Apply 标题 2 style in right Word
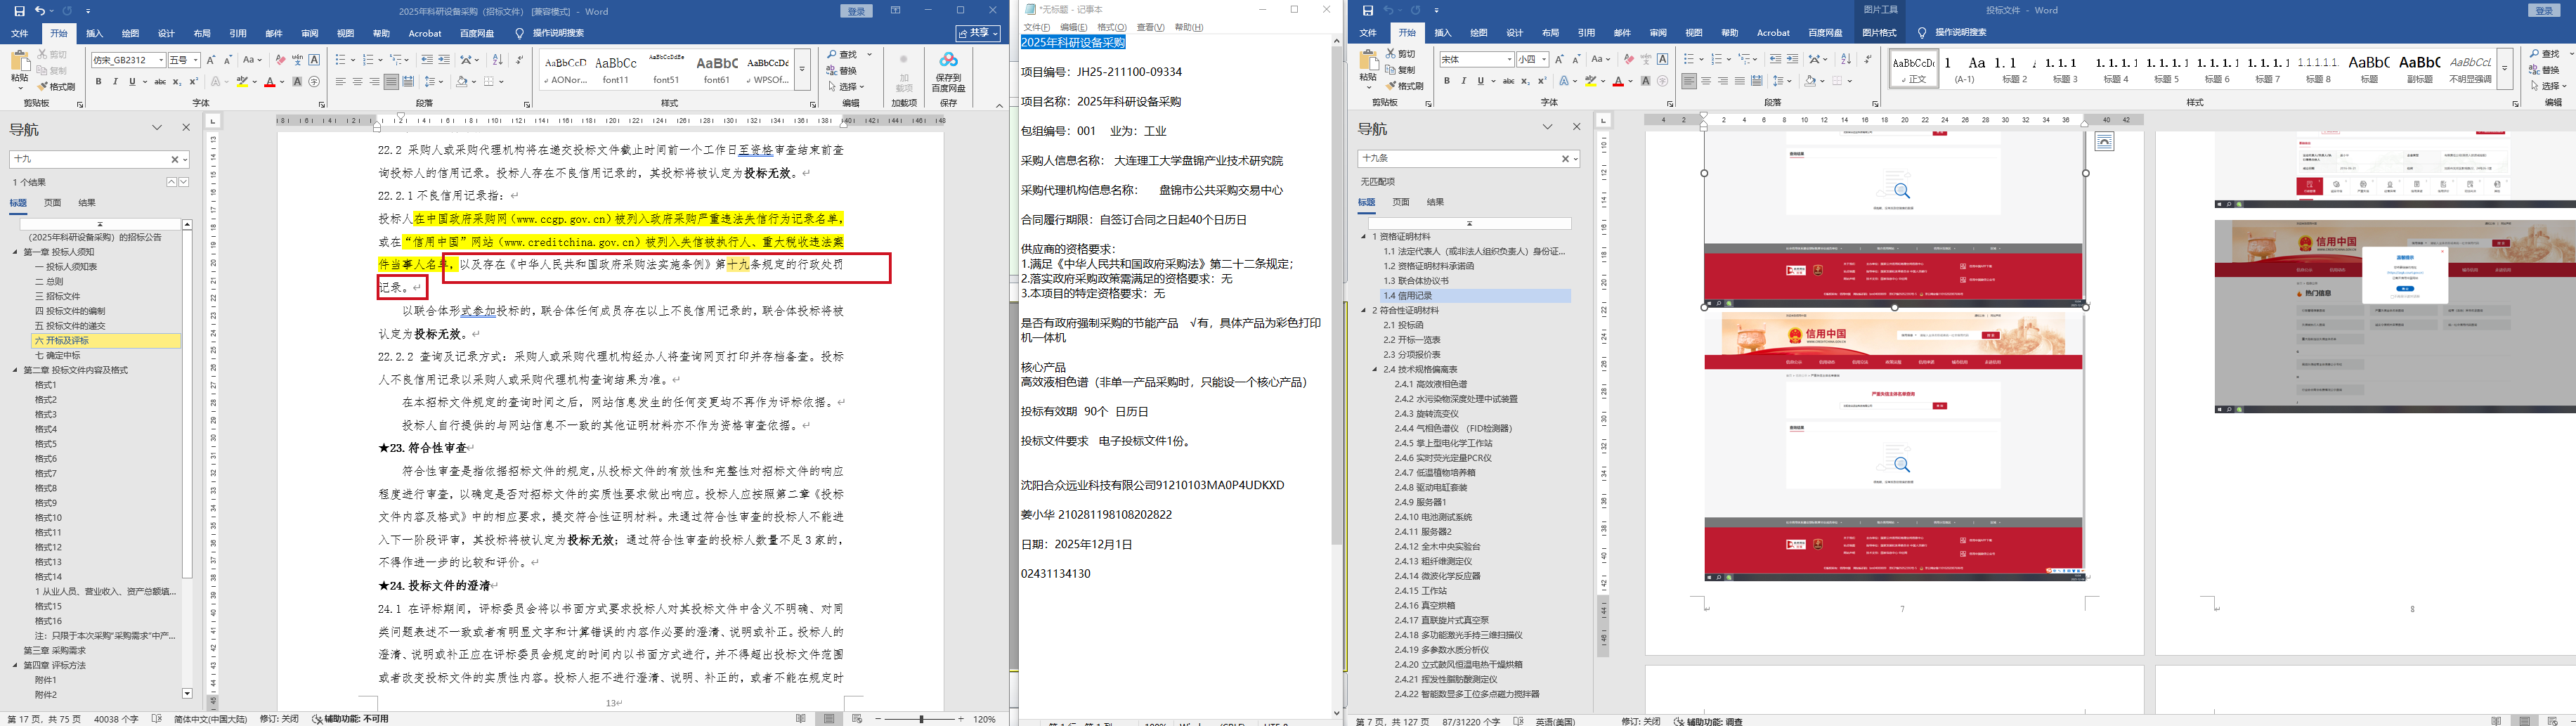 [x=2015, y=68]
